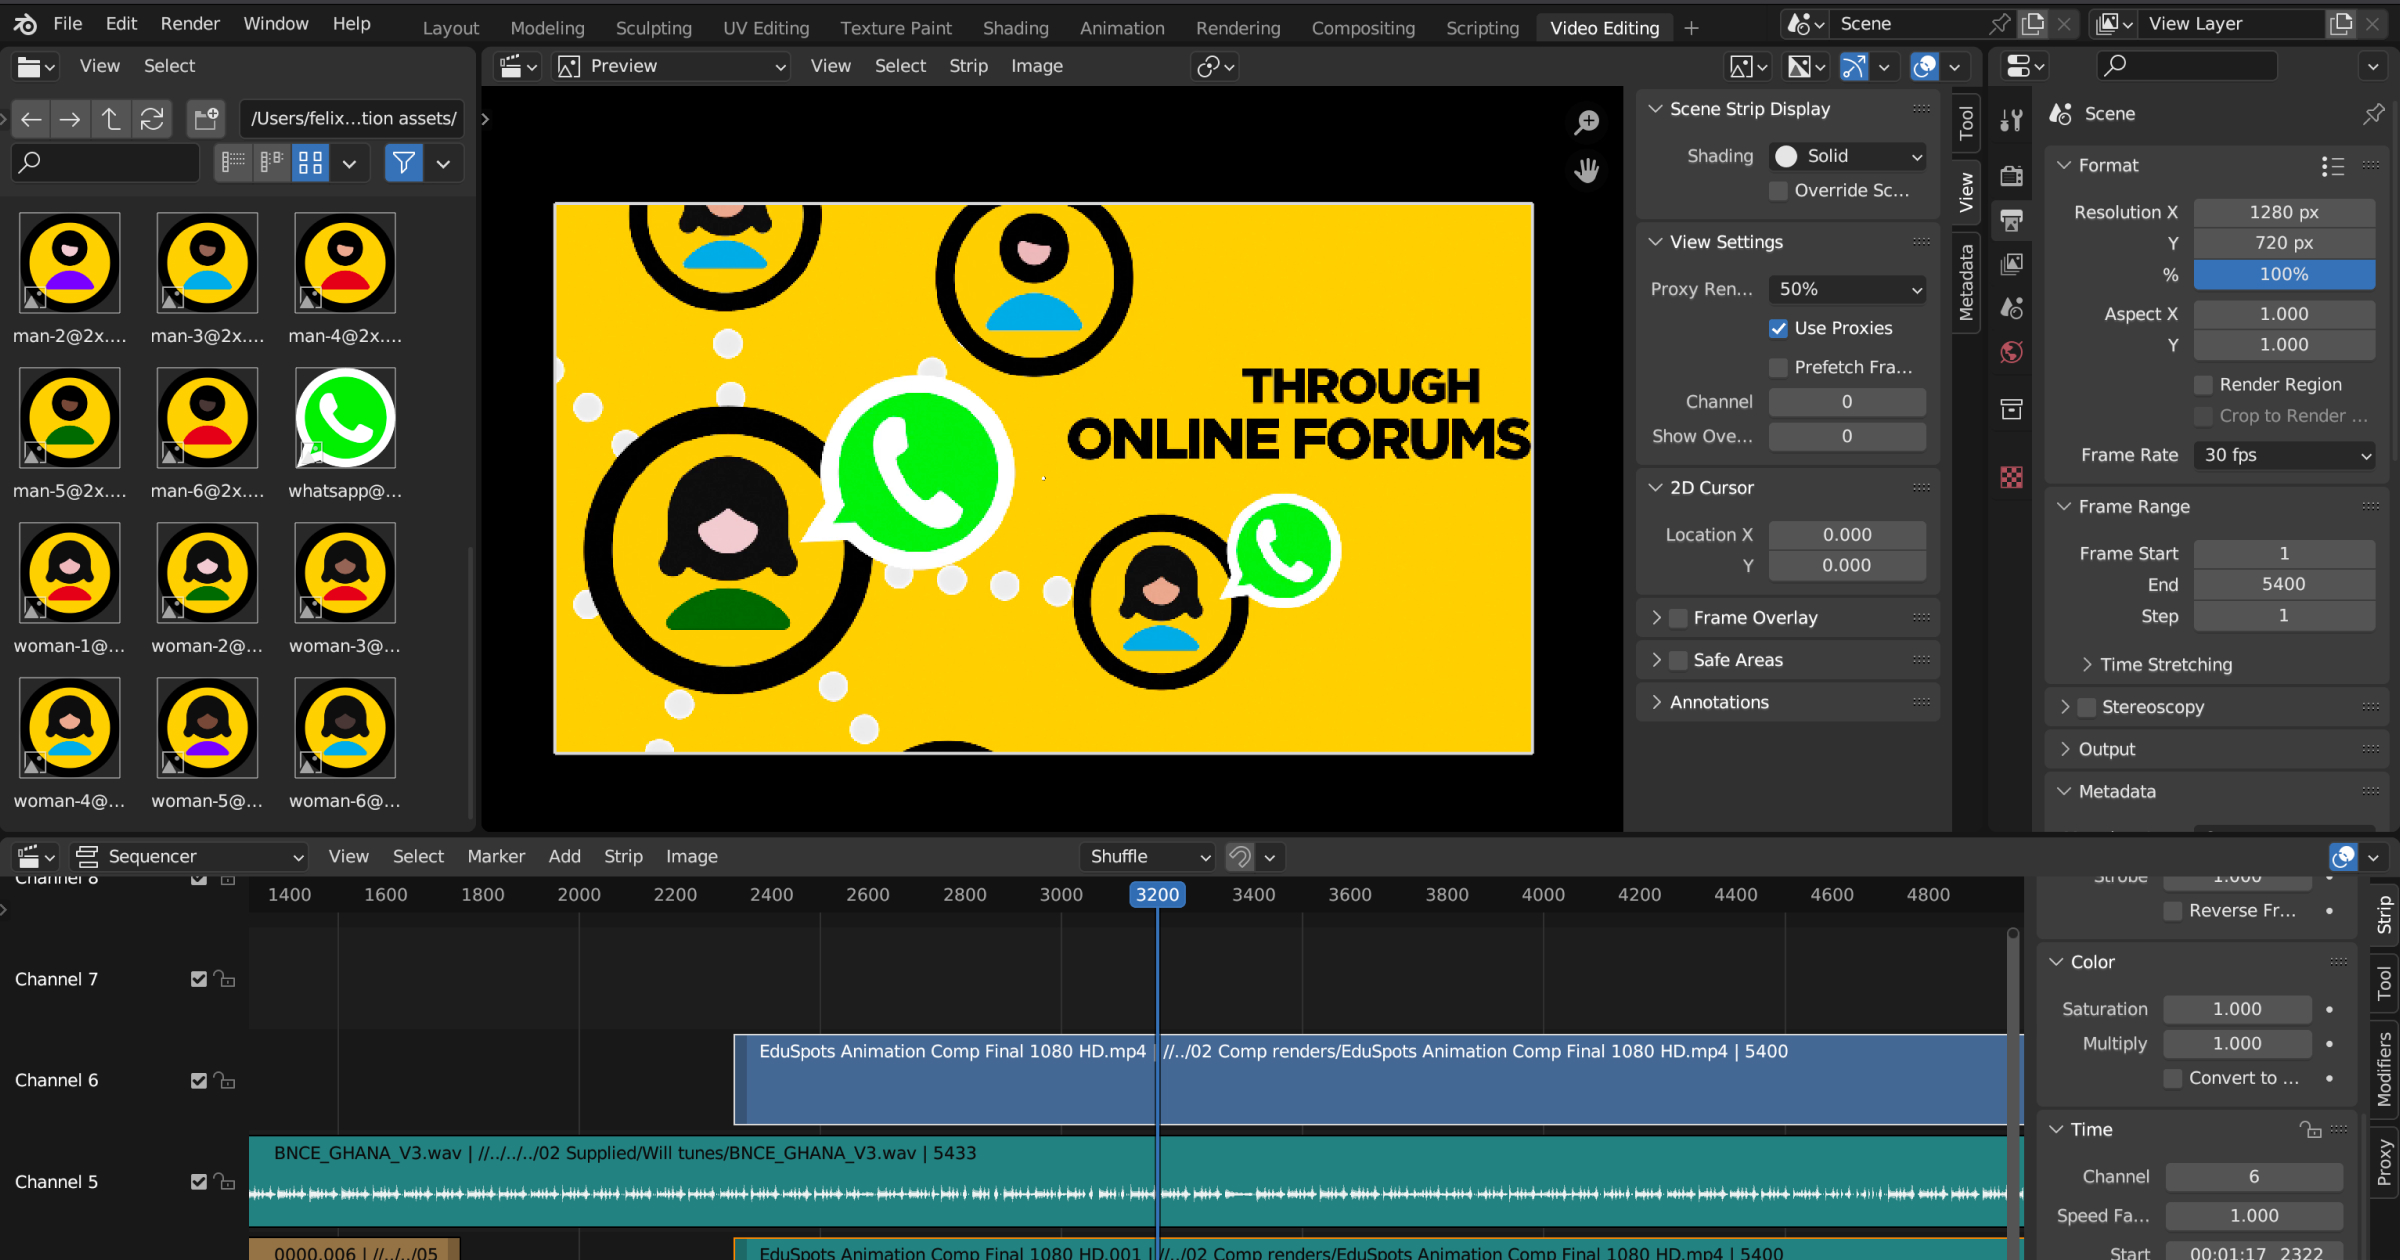The image size is (2400, 1260).
Task: Open the Frame Rate 30 fps dropdown
Action: [x=2284, y=455]
